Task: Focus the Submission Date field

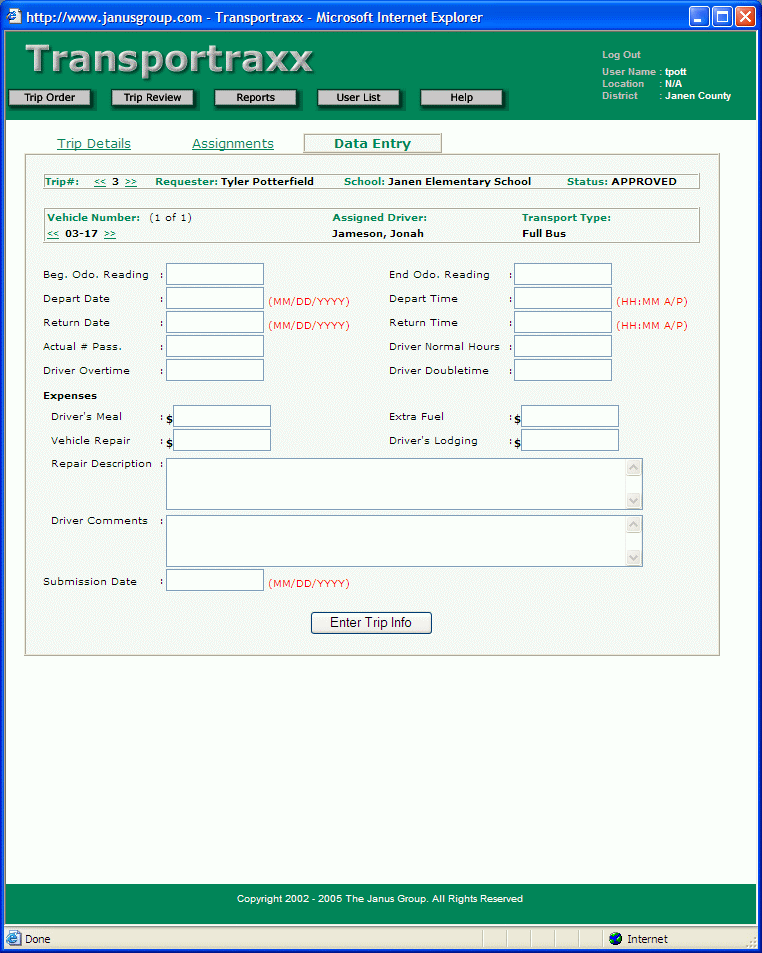Action: pyautogui.click(x=215, y=580)
